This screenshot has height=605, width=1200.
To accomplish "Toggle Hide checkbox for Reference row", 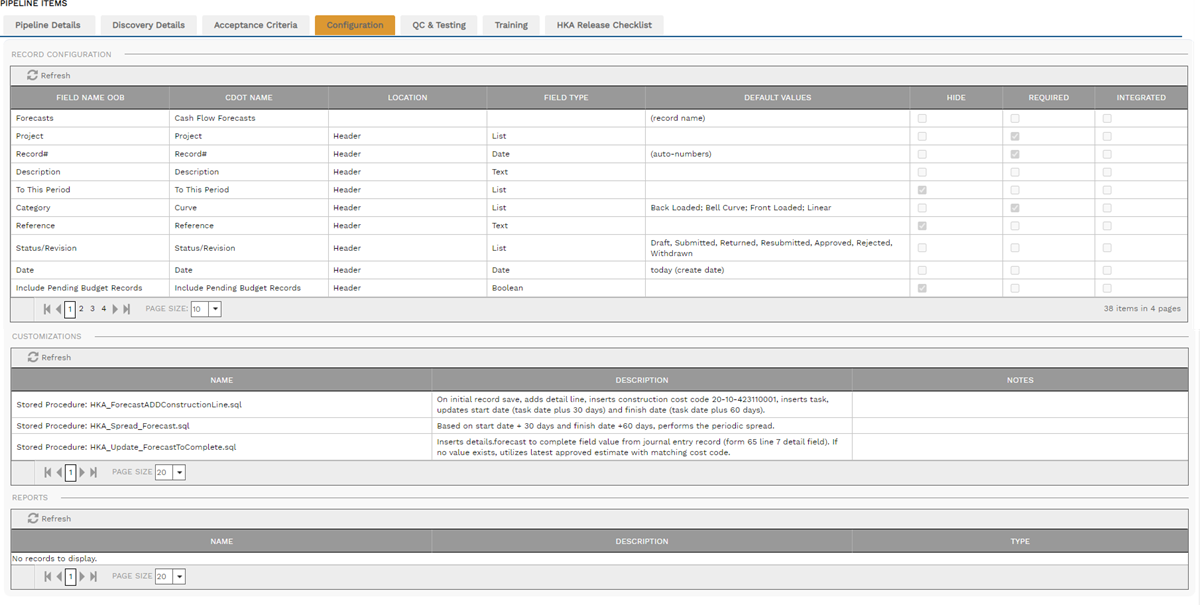I will [922, 226].
